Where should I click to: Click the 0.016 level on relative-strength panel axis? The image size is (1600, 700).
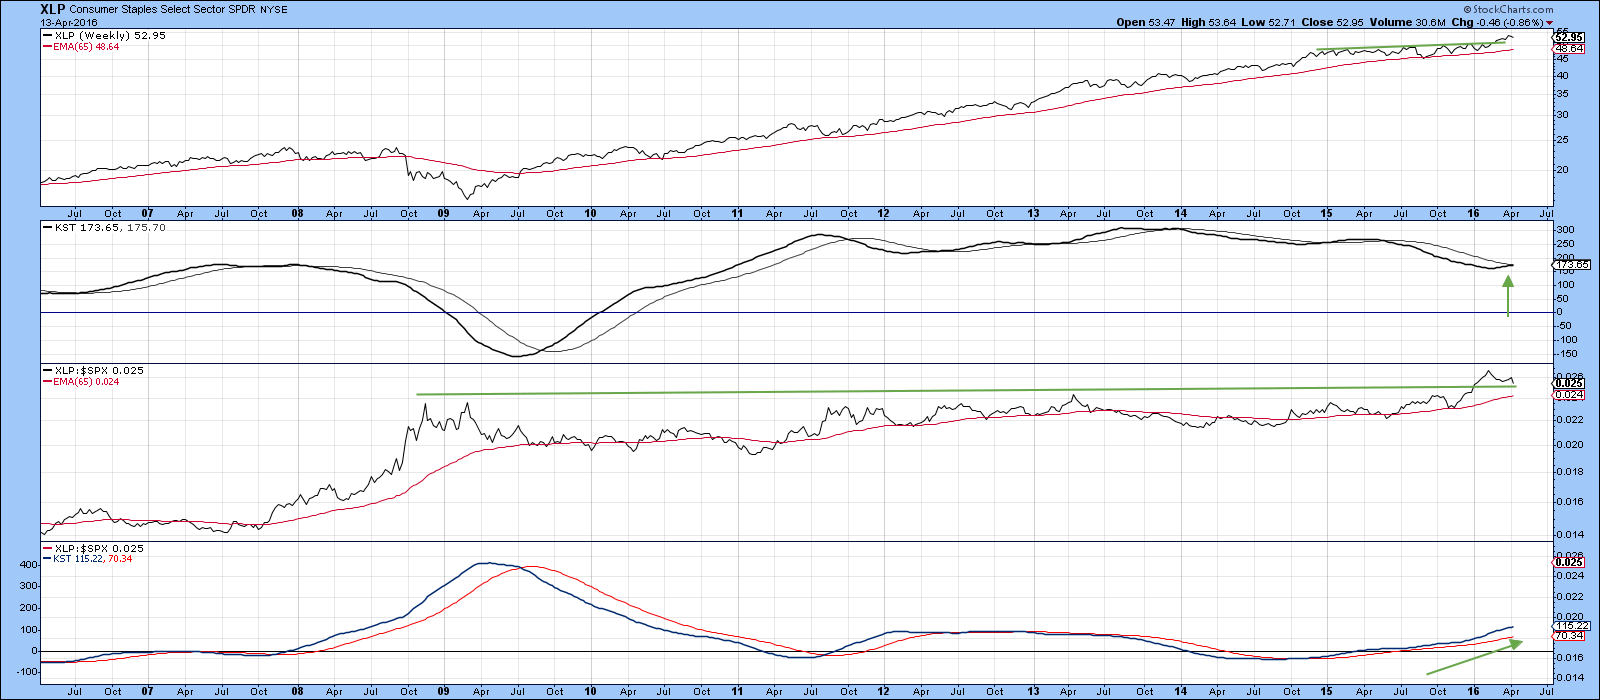point(1570,502)
